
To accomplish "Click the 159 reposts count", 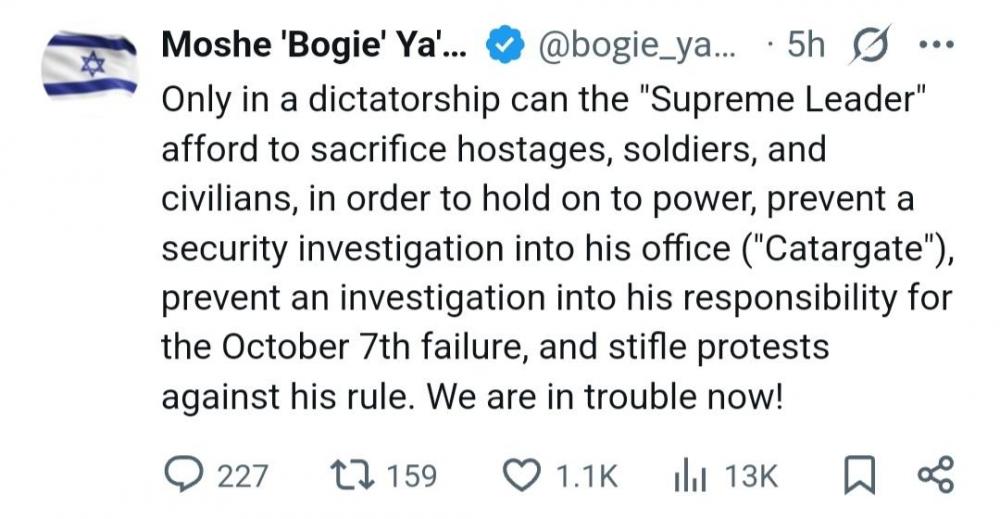I will pyautogui.click(x=411, y=476).
